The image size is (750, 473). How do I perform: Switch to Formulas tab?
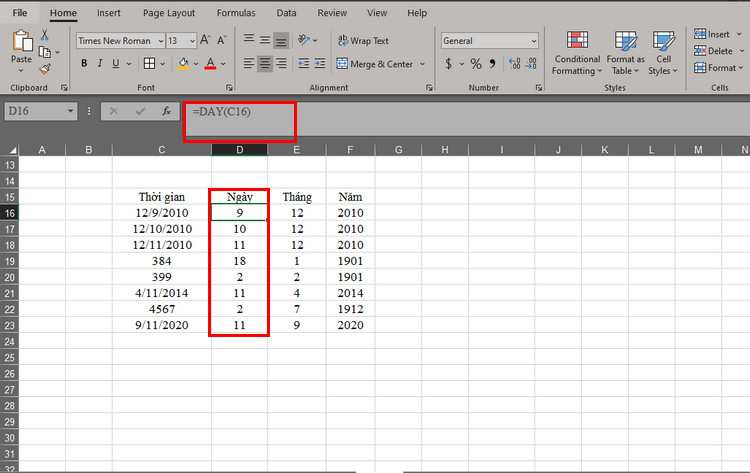click(x=236, y=13)
